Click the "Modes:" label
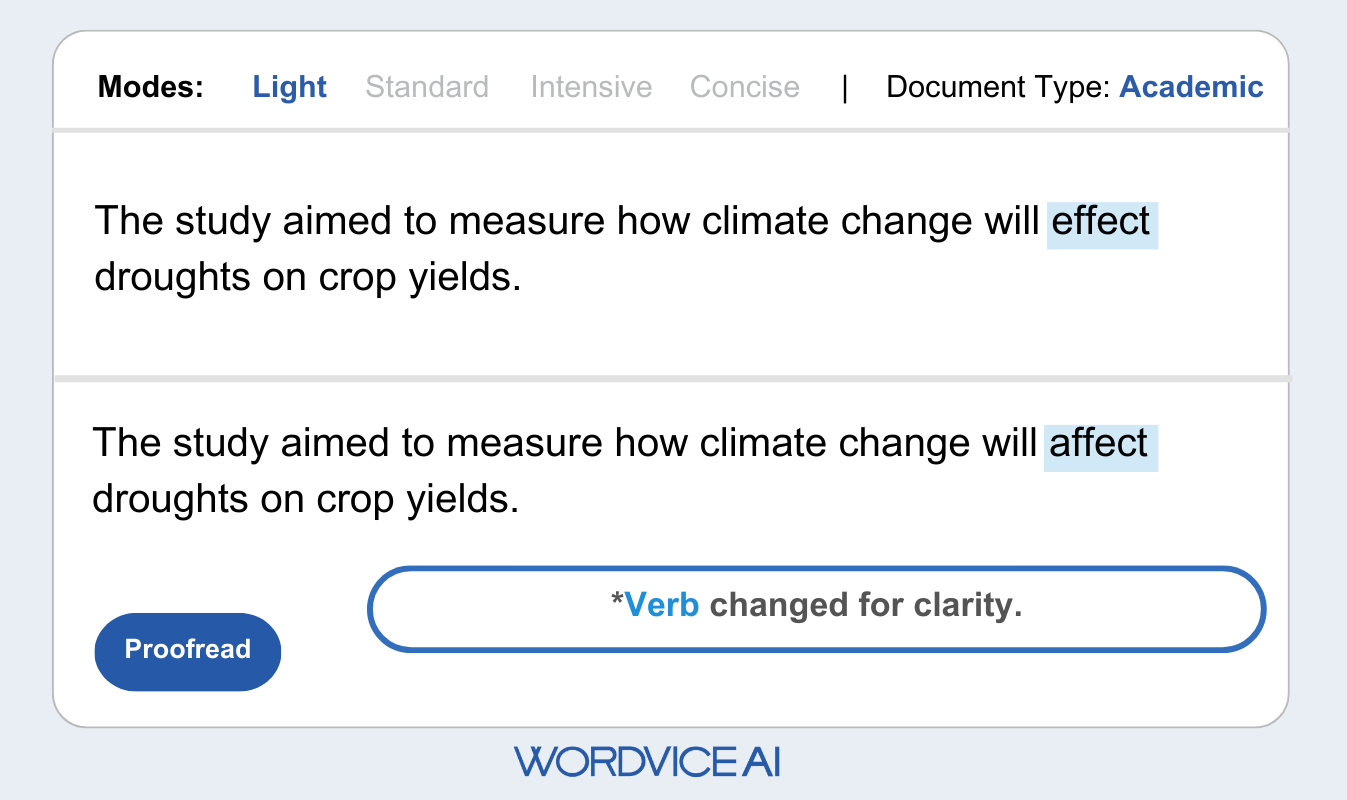Viewport: 1347px width, 800px height. point(150,87)
